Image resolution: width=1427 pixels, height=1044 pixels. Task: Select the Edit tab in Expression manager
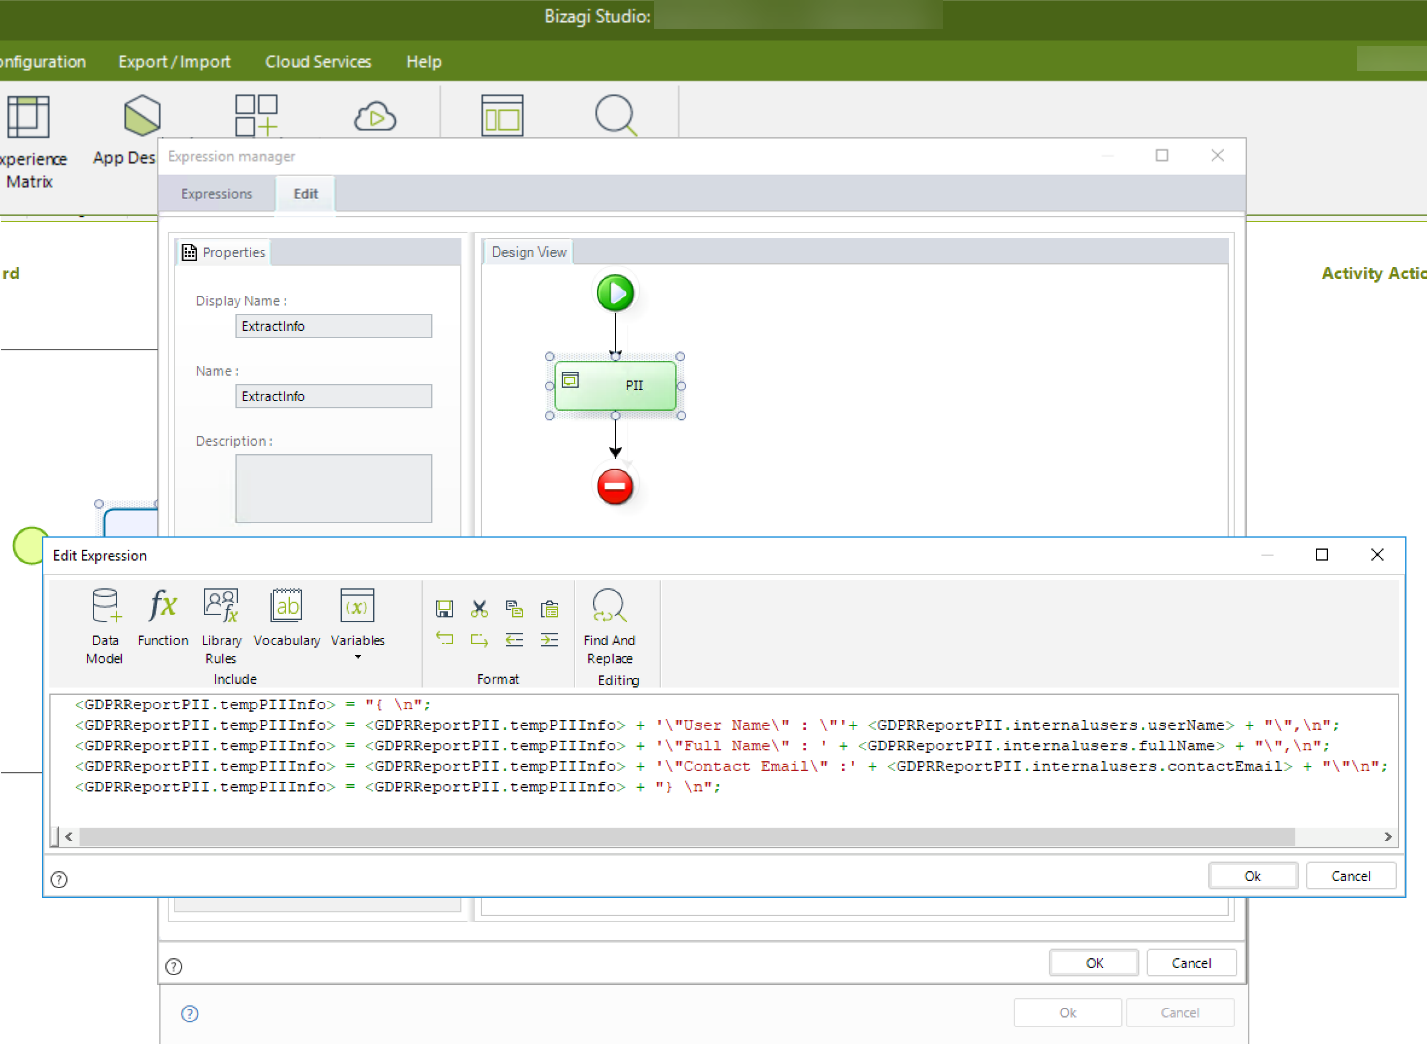[306, 194]
